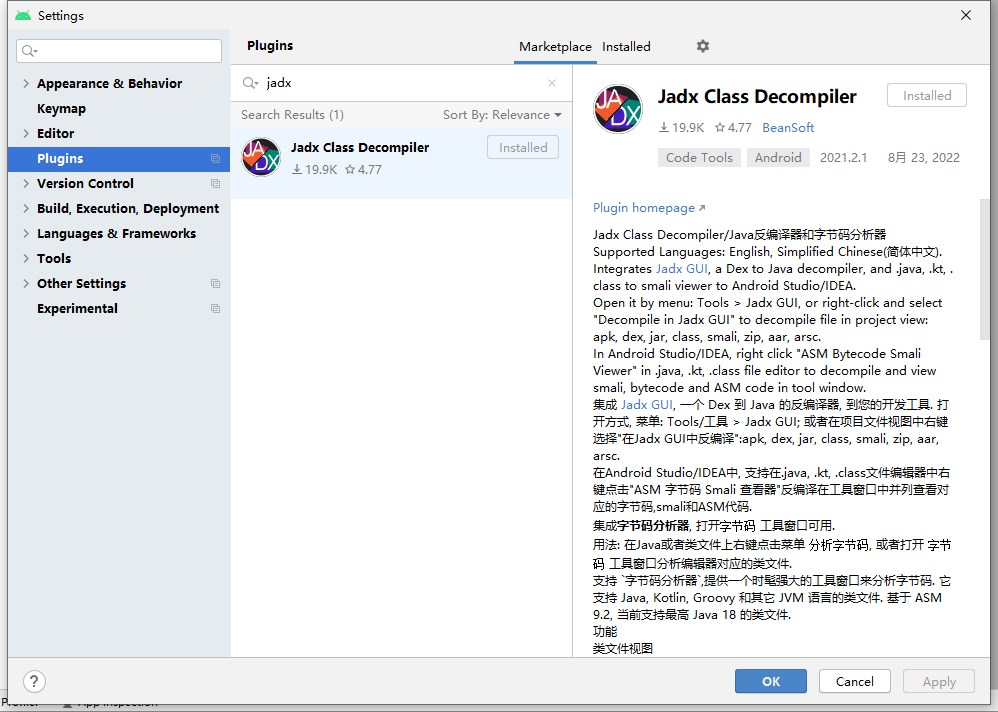Switch to the Installed tab
This screenshot has height=712, width=998.
click(626, 46)
